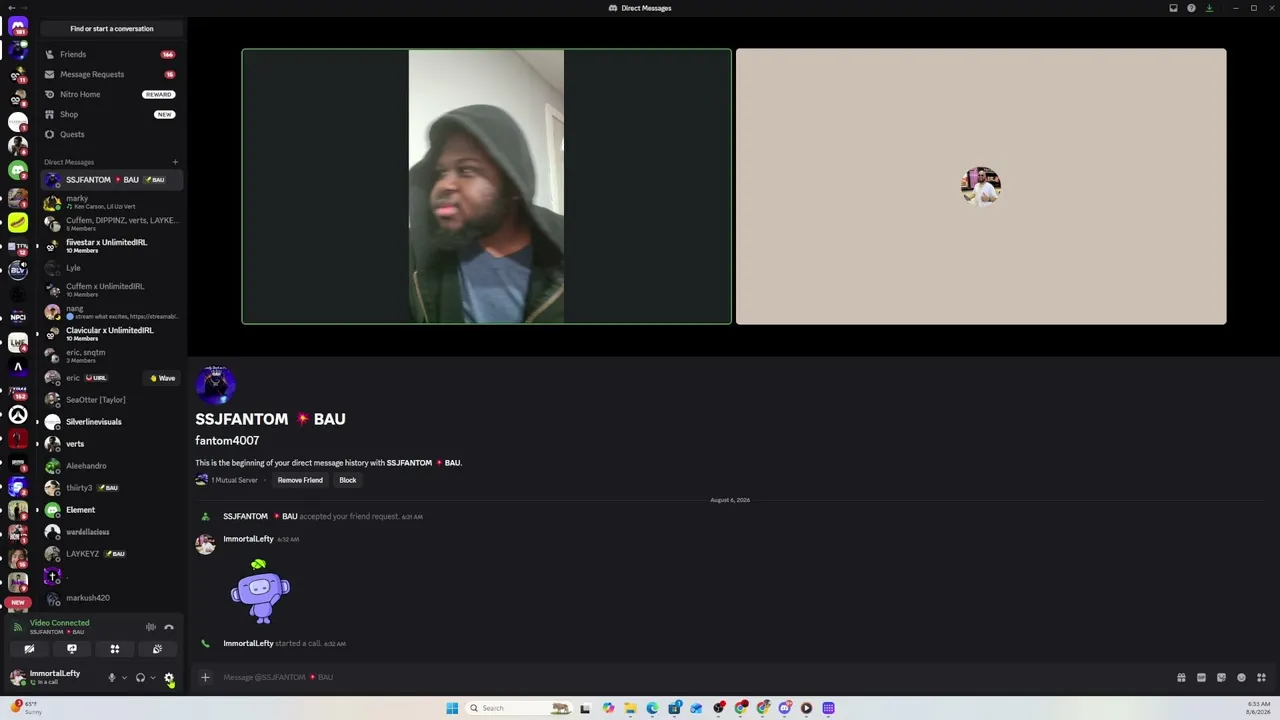Screen dimensions: 1280x720
Task: Open the Quests page
Action: (x=111, y=134)
